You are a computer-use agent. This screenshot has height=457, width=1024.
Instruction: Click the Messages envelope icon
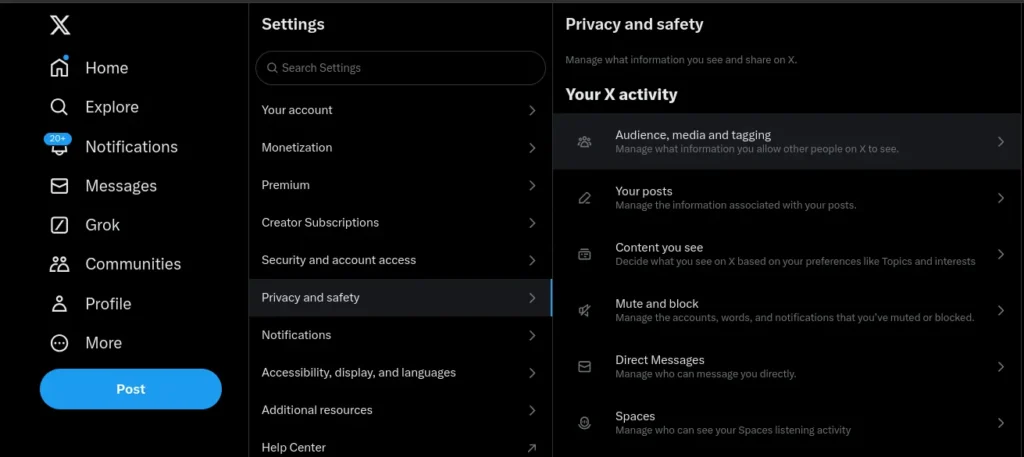click(60, 186)
